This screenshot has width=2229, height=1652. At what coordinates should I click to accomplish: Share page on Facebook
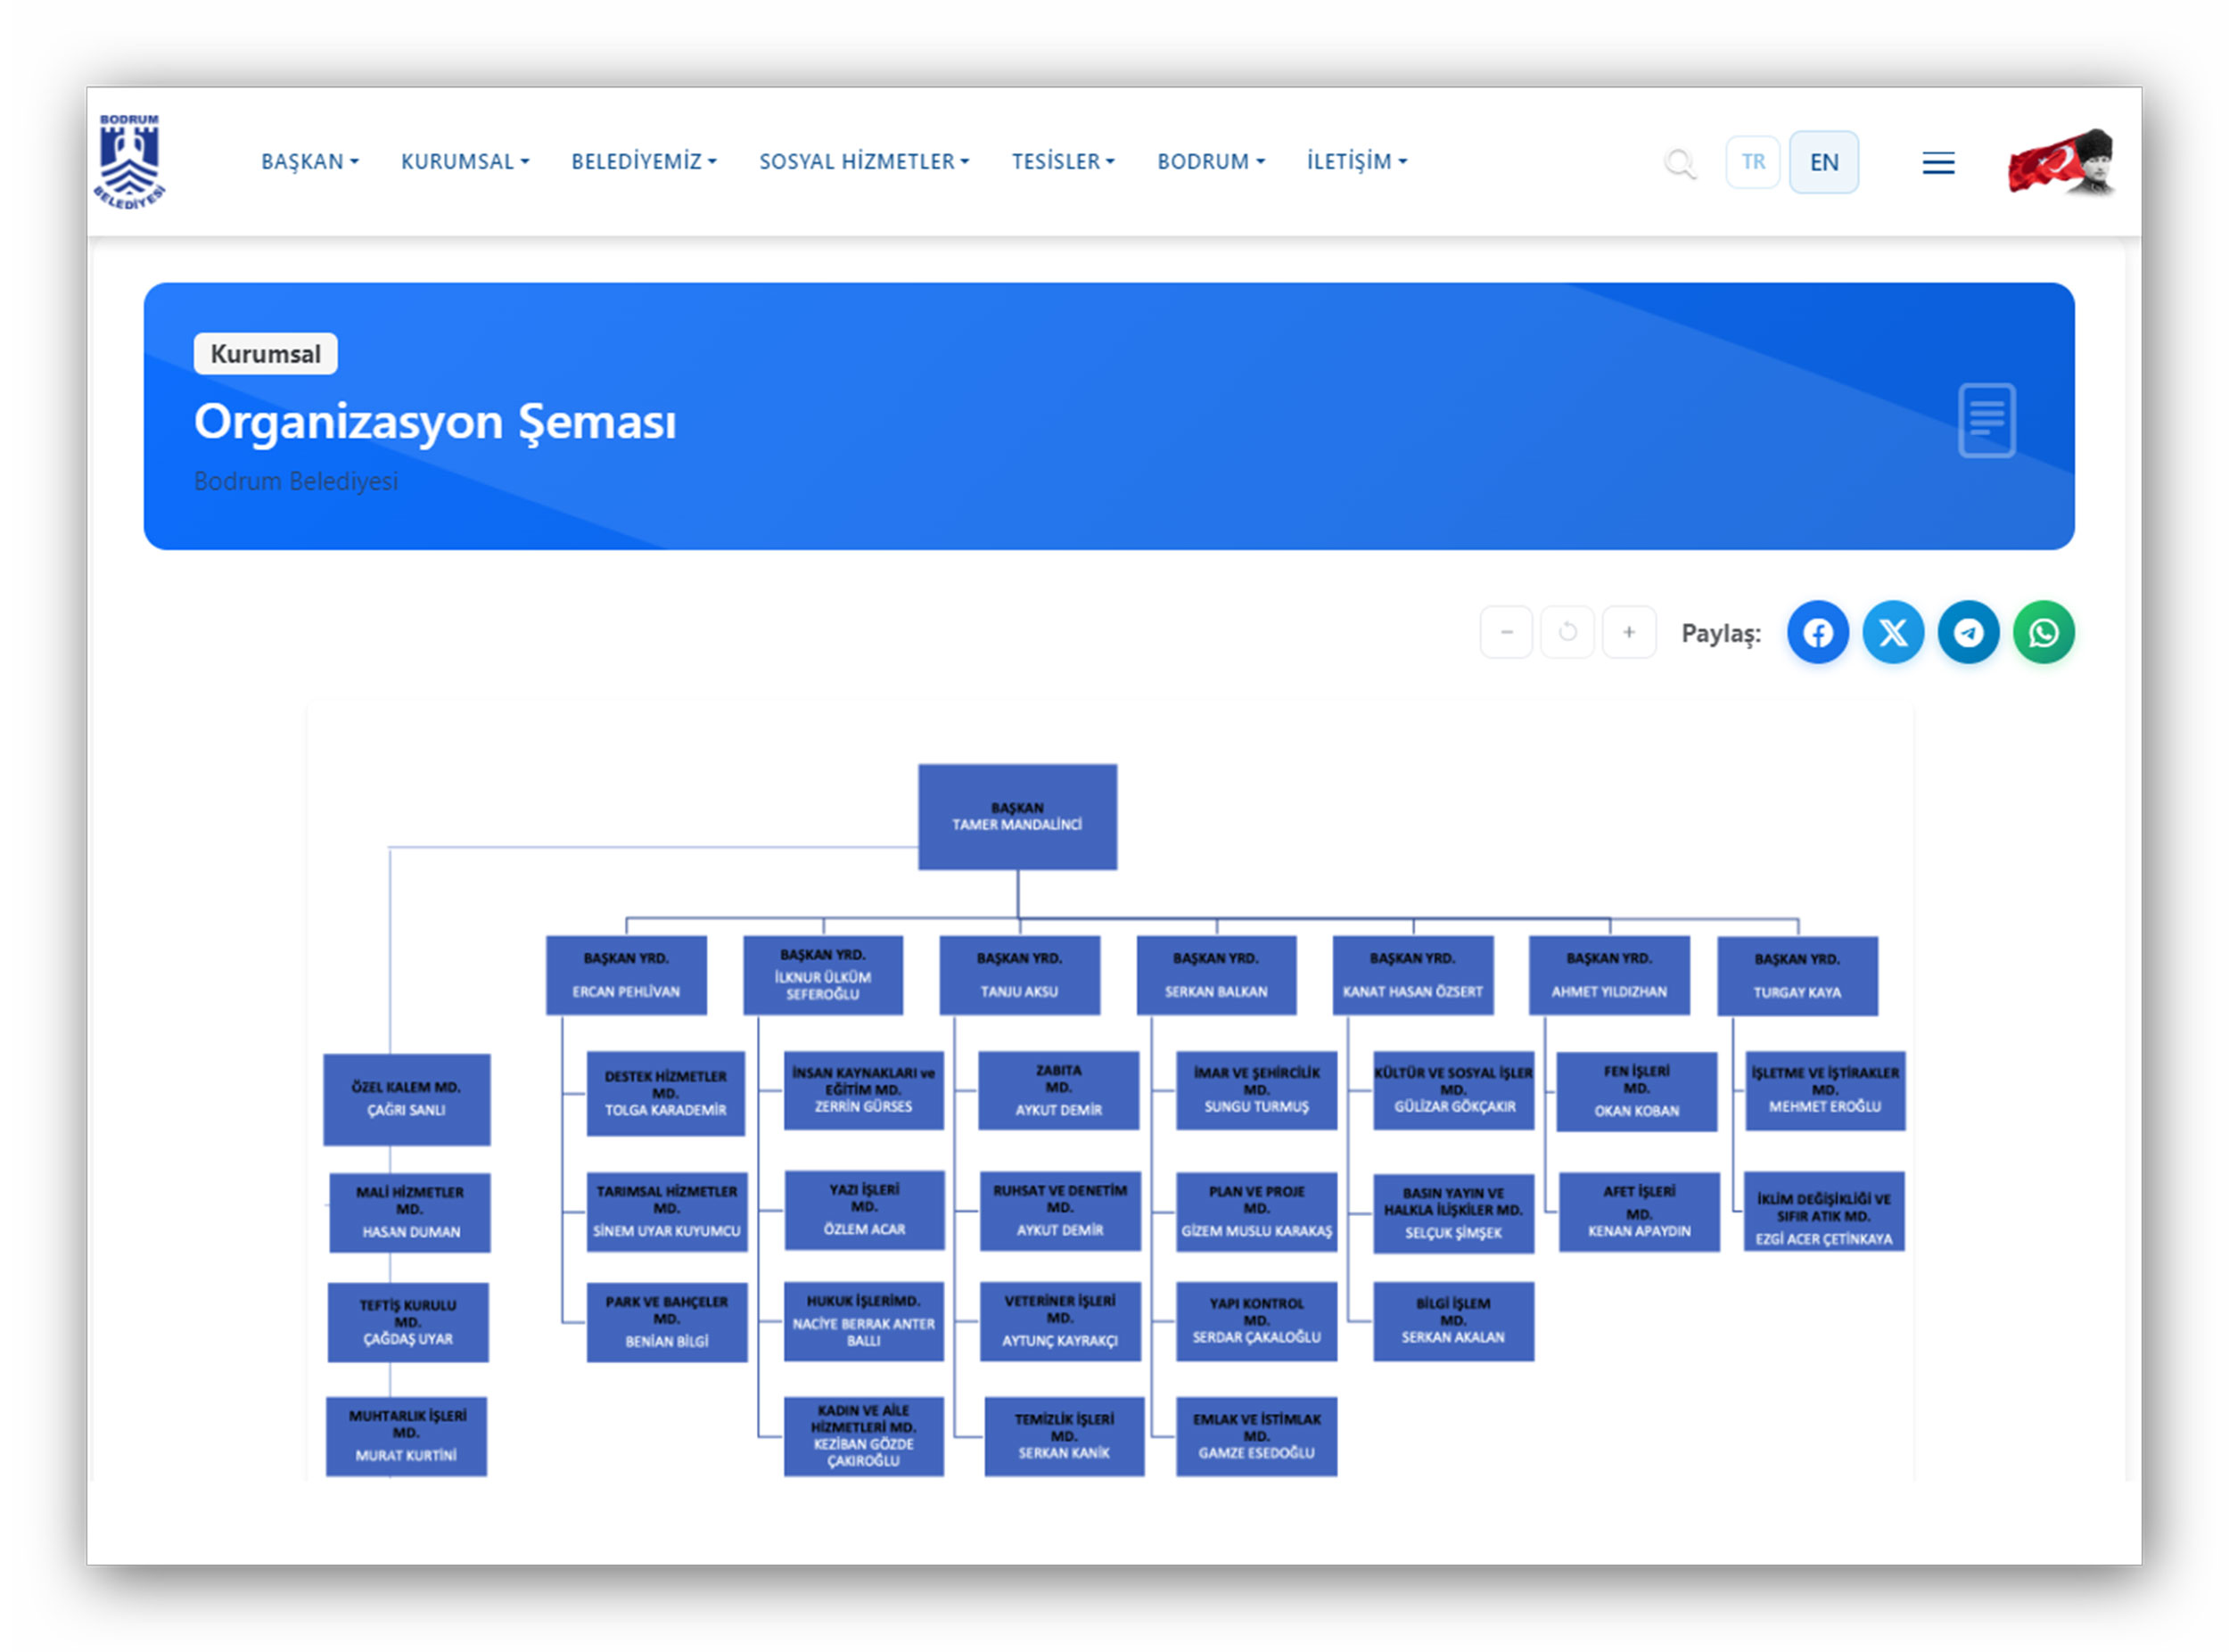click(1817, 632)
